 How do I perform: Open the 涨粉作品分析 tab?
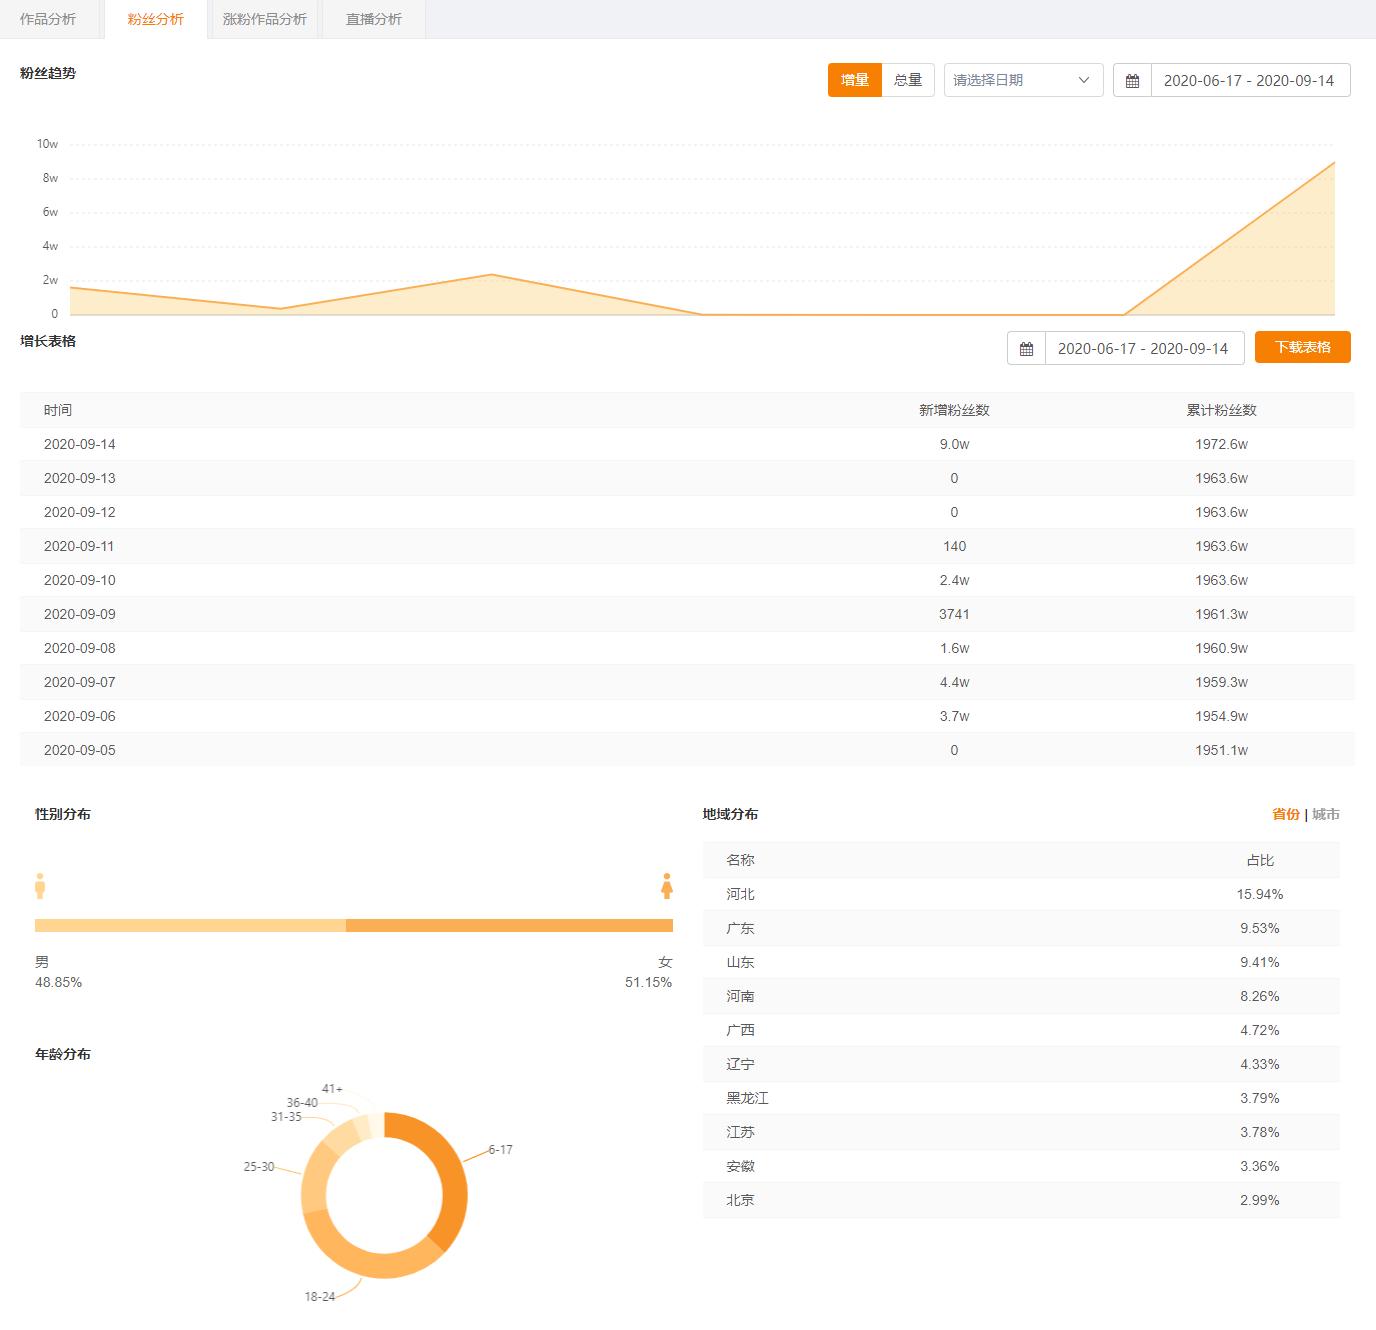tap(264, 19)
